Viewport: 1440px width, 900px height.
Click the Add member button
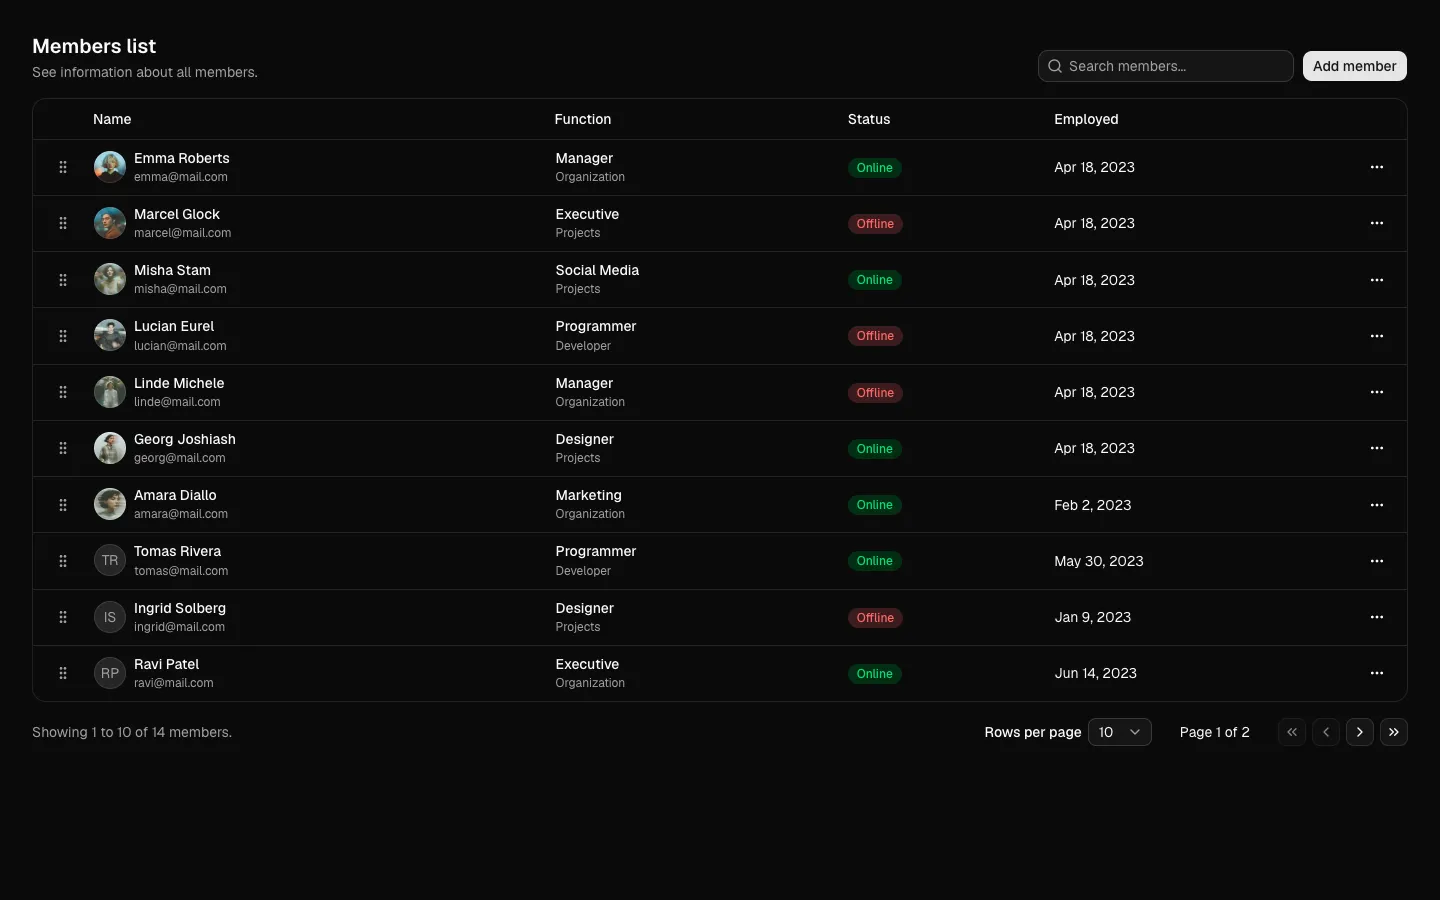[1355, 66]
